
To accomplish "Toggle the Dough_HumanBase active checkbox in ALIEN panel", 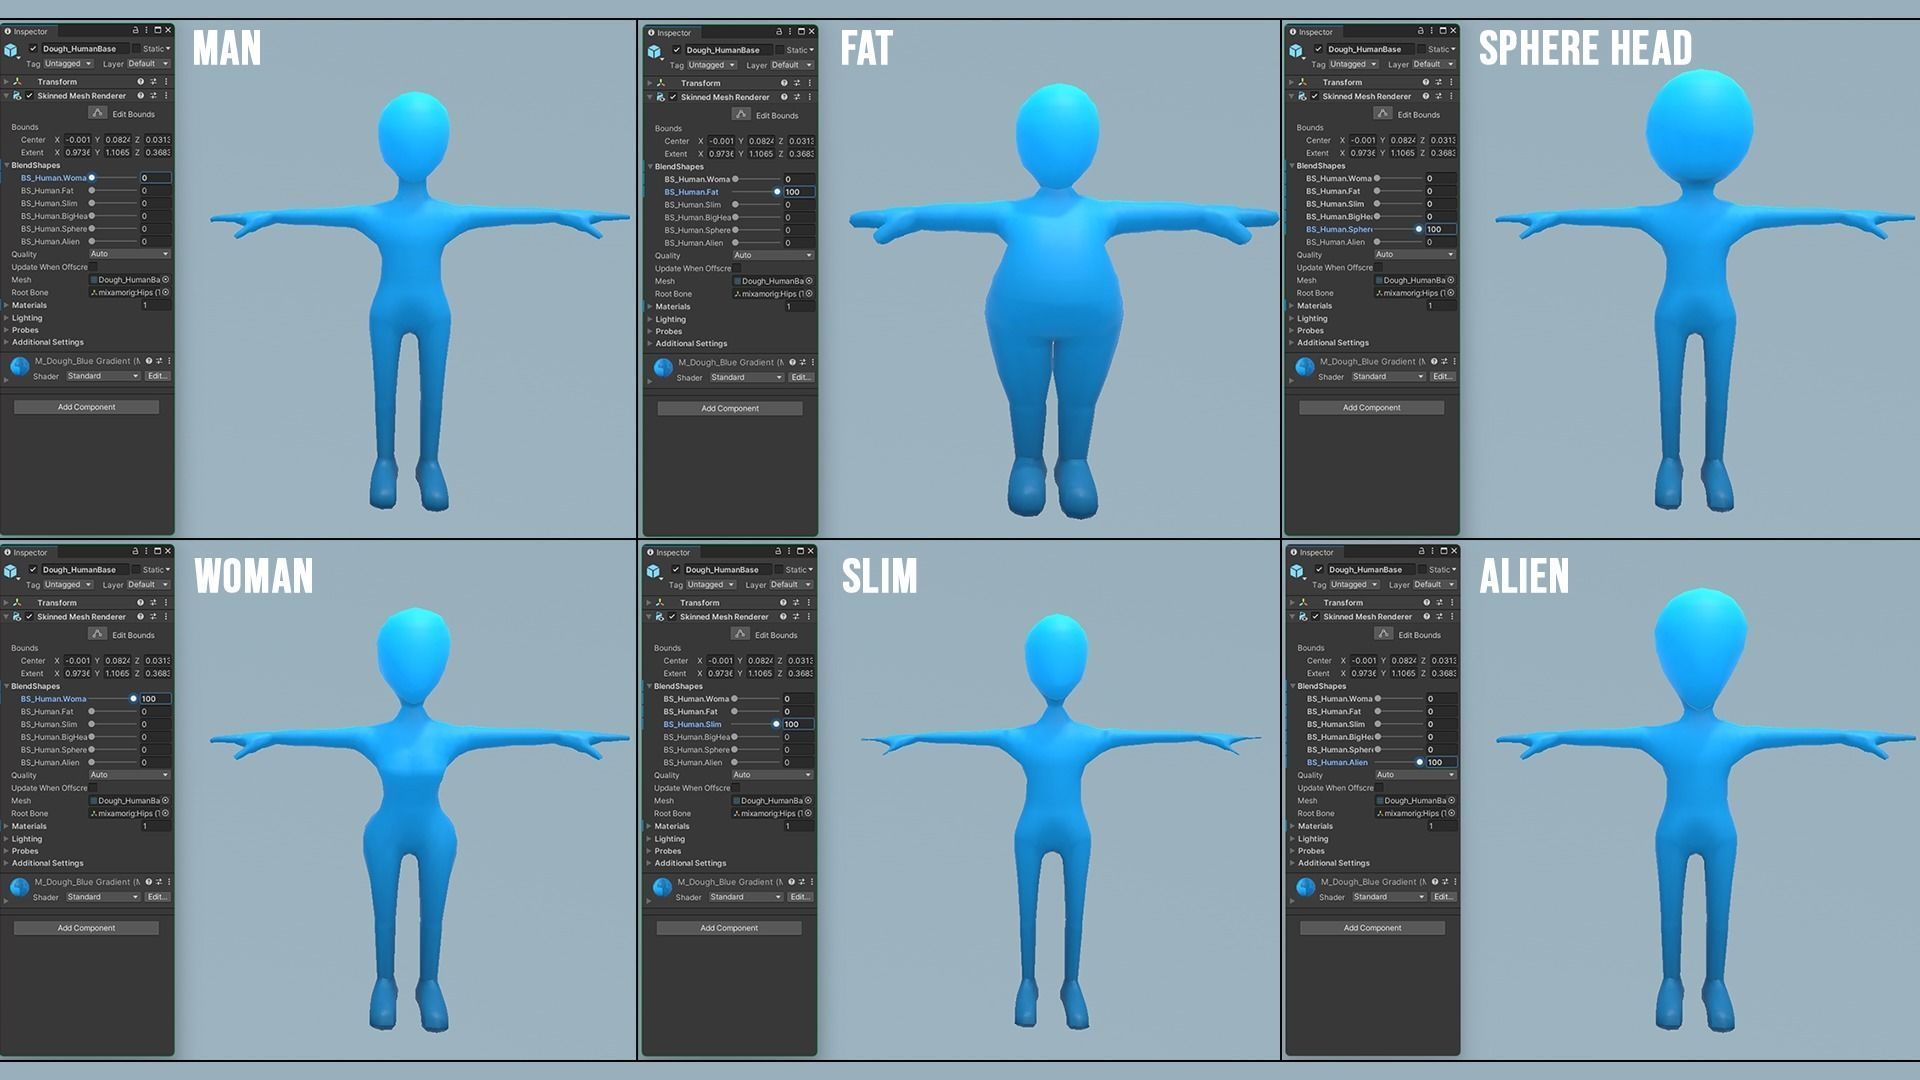I will click(1320, 570).
